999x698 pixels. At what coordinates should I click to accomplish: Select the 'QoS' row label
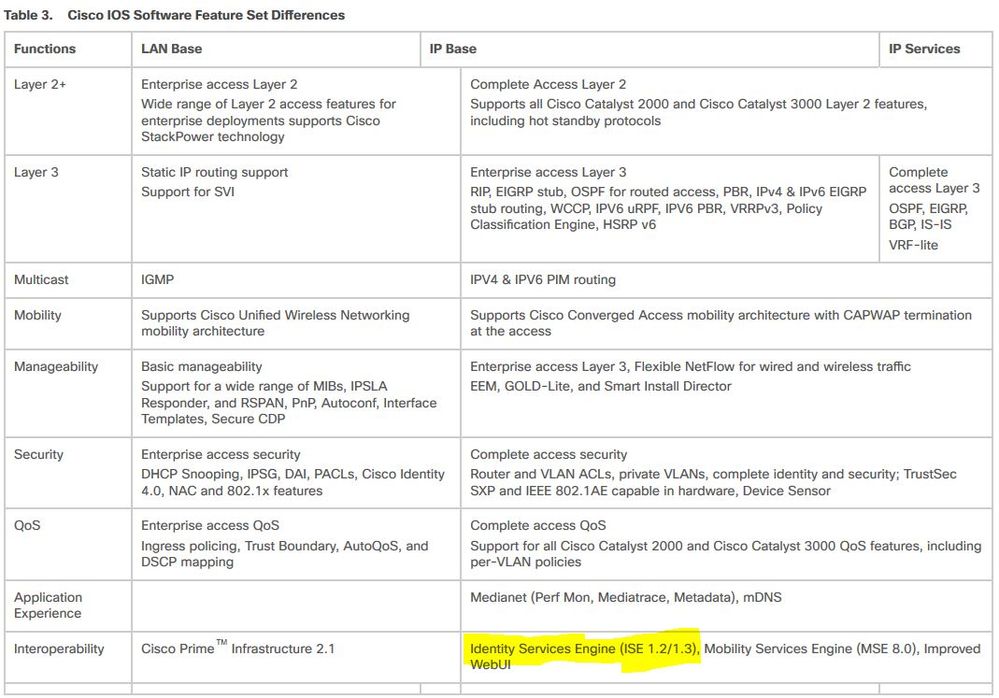pyautogui.click(x=27, y=525)
